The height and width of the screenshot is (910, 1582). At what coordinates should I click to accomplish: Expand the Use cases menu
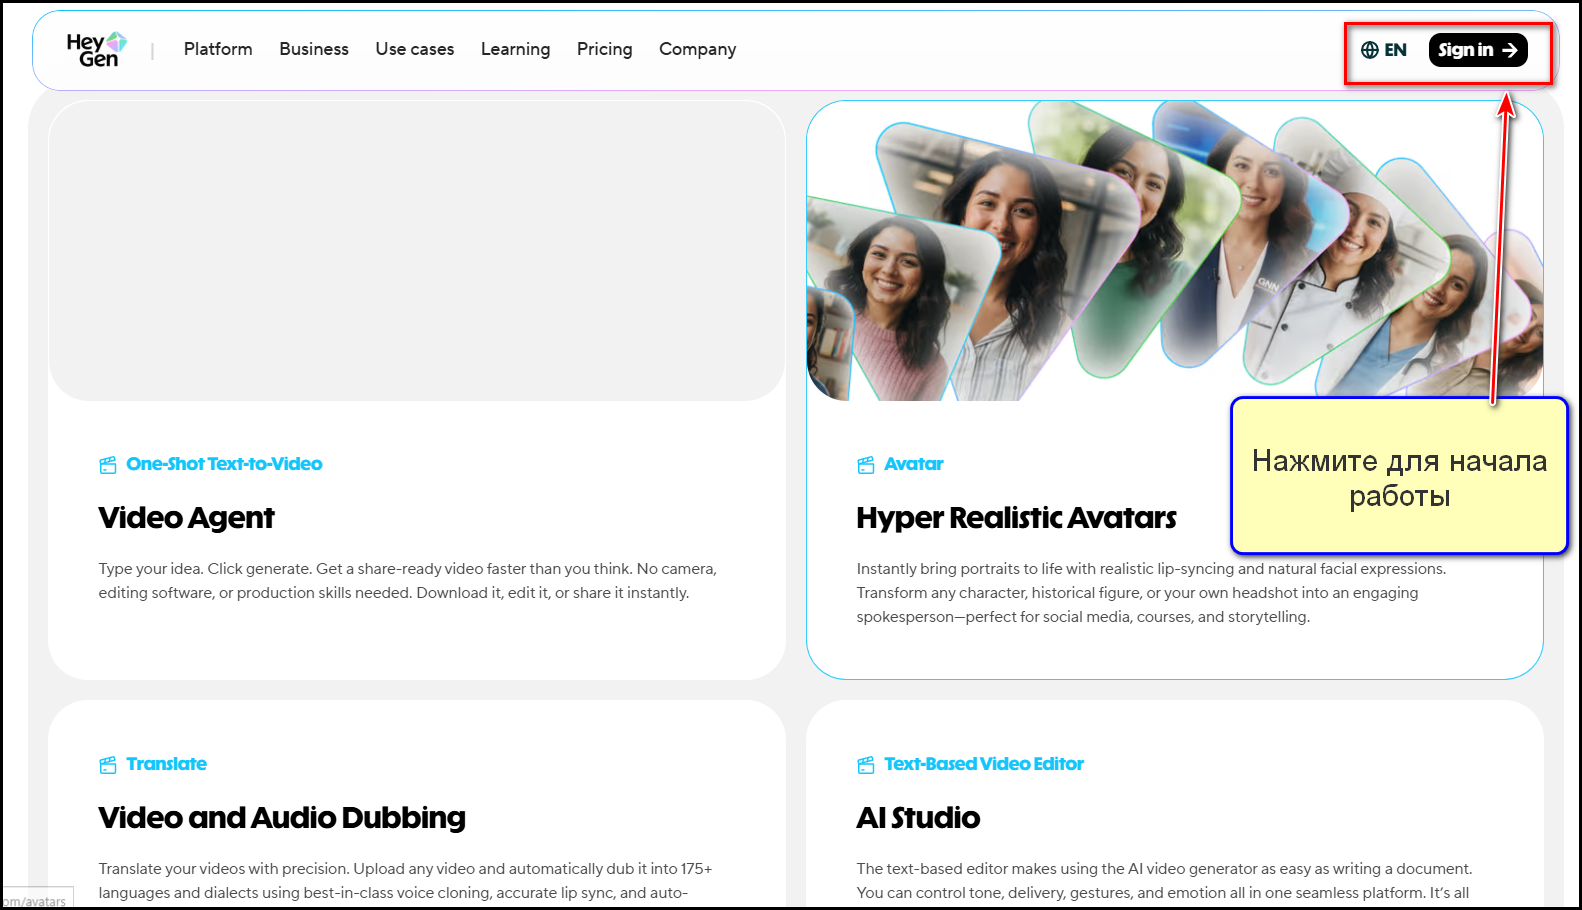[414, 49]
